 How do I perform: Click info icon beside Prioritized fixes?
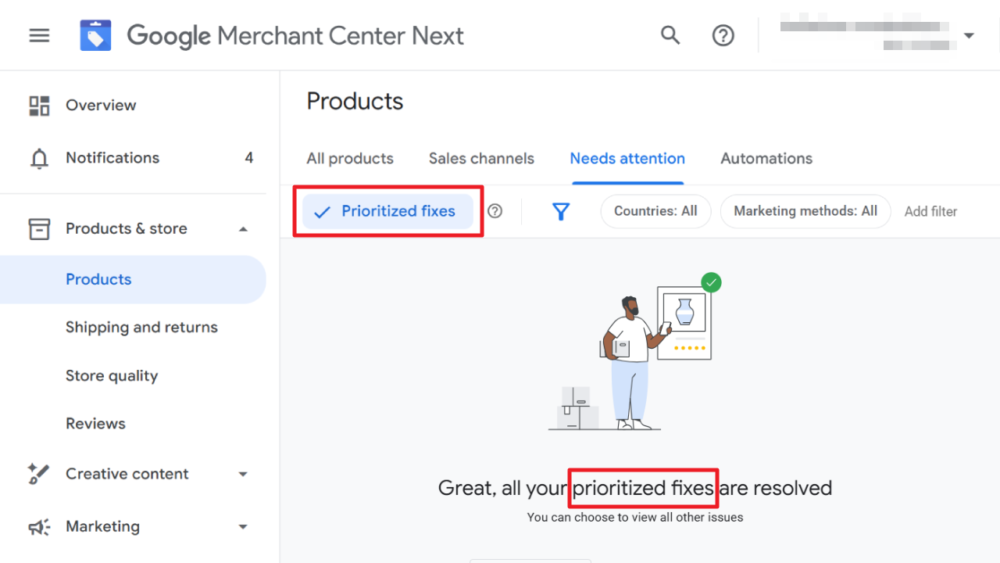(x=495, y=211)
